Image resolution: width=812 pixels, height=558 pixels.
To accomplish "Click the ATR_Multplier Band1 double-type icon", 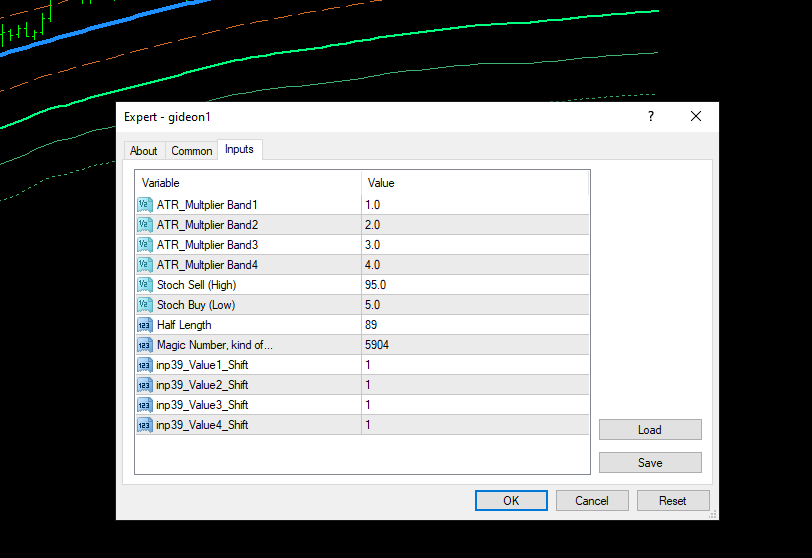I will pyautogui.click(x=144, y=205).
